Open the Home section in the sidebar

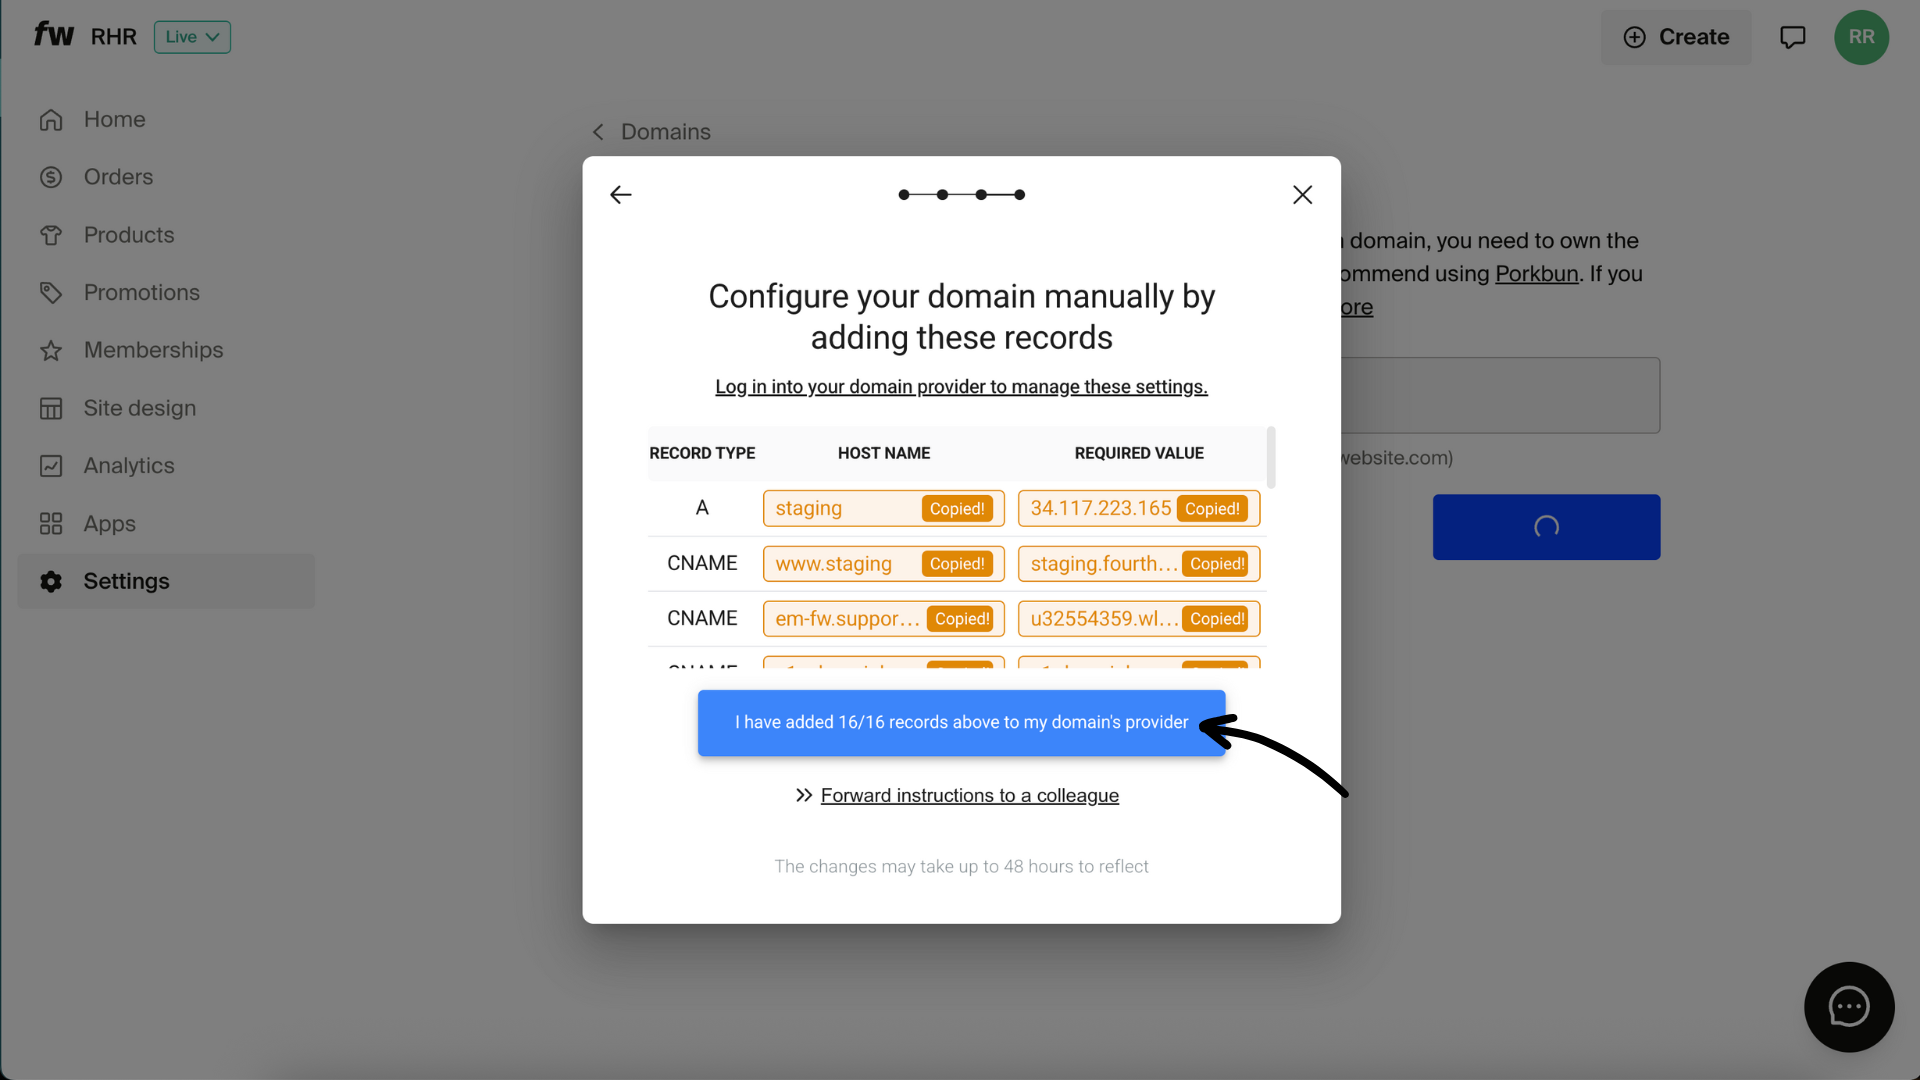tap(115, 119)
